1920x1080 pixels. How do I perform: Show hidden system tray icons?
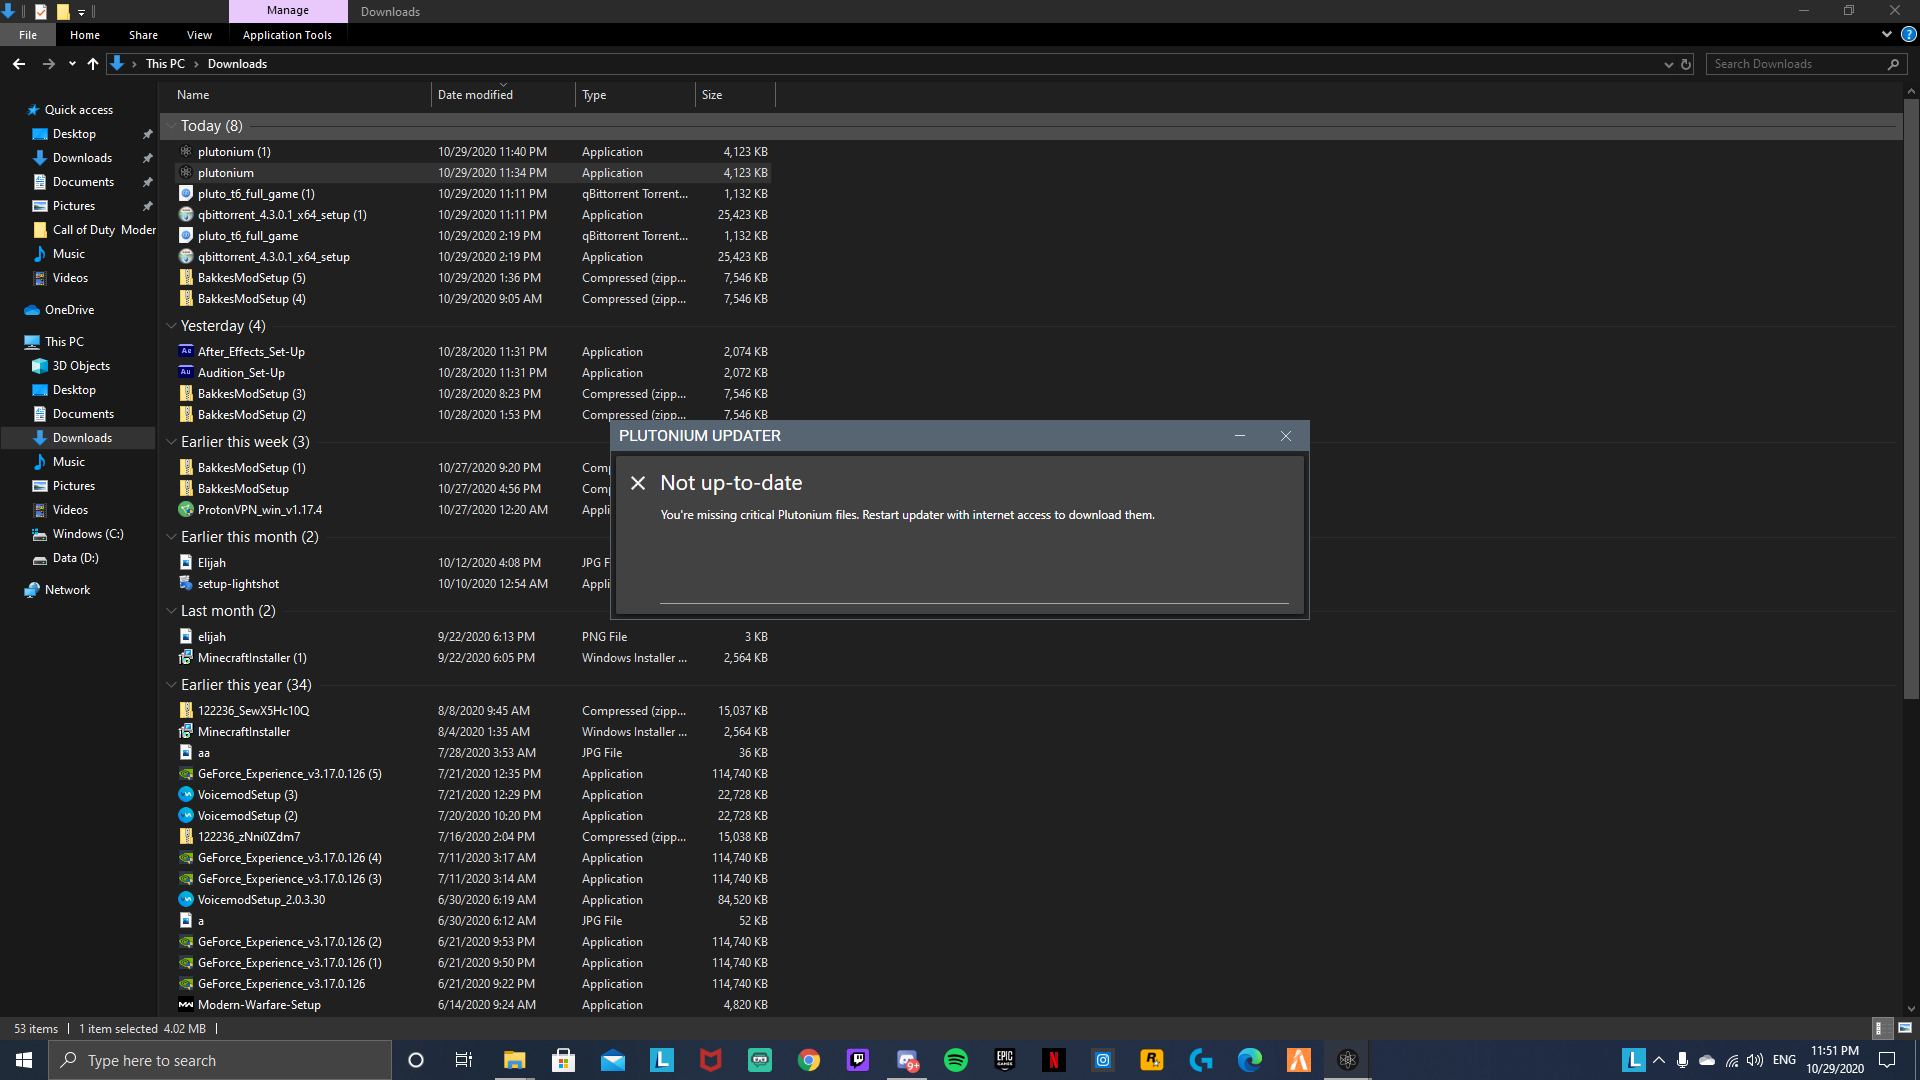1659,1060
